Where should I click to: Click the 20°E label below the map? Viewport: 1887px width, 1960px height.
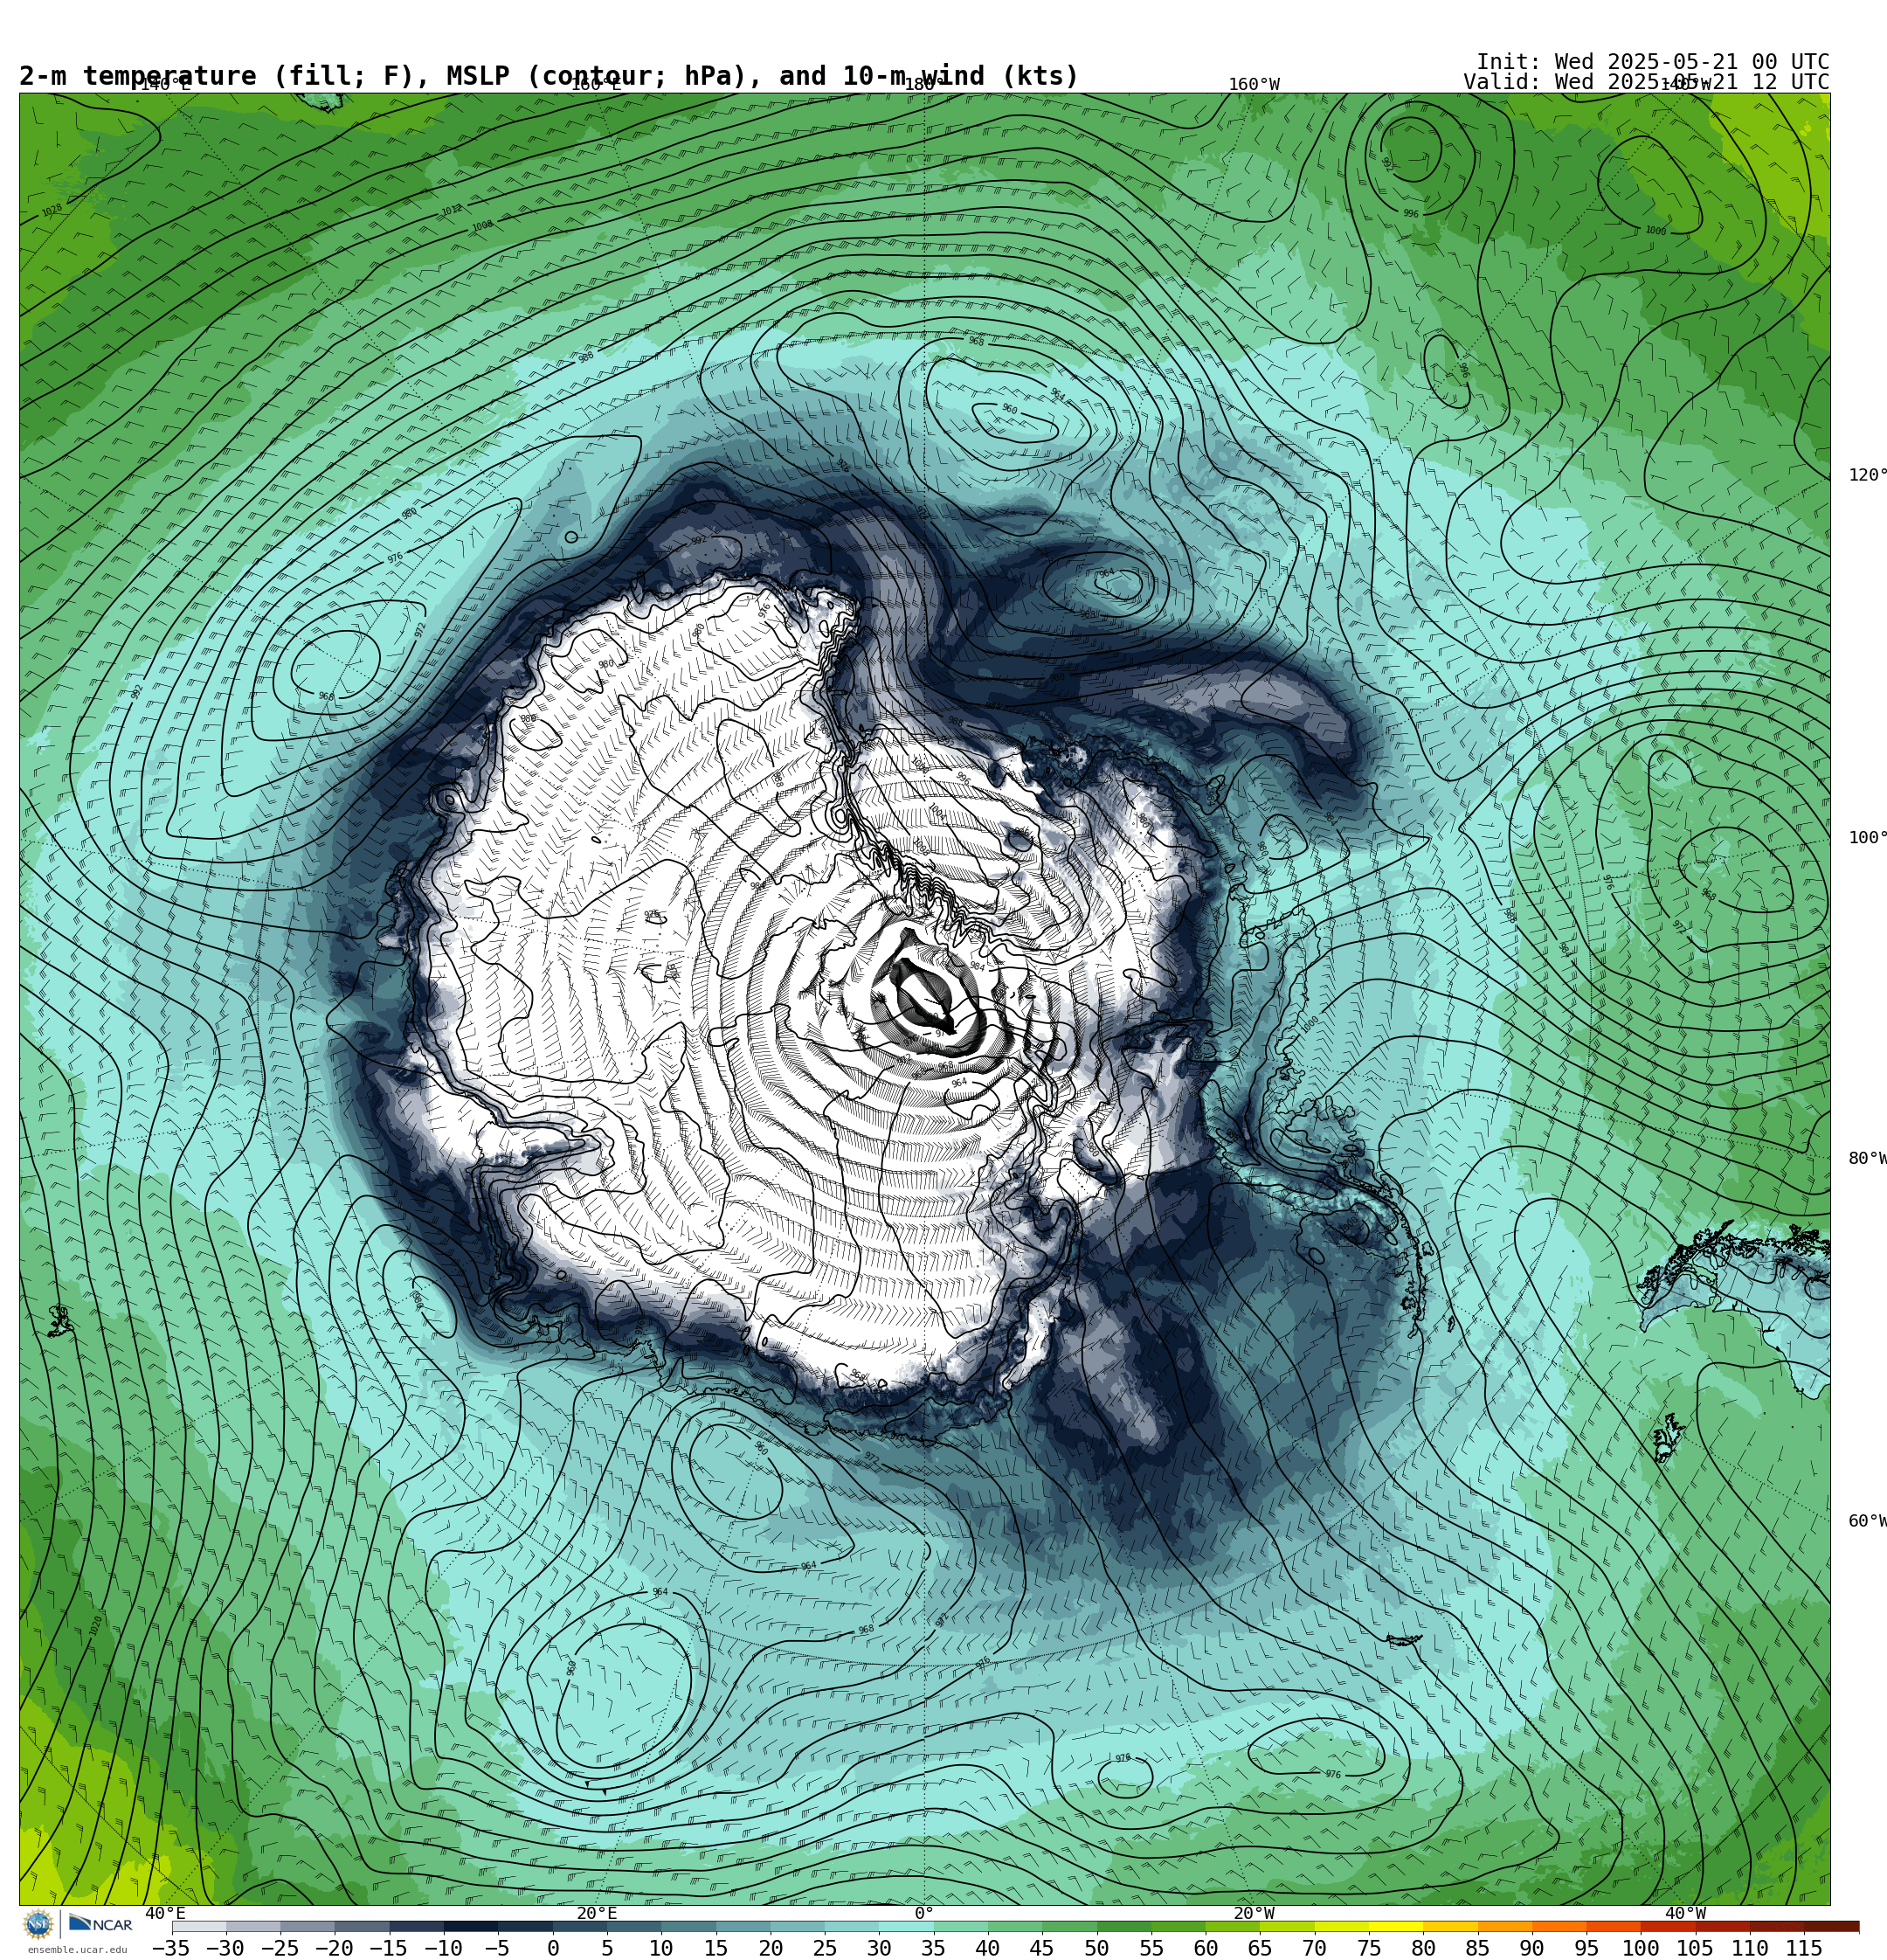coord(596,1914)
